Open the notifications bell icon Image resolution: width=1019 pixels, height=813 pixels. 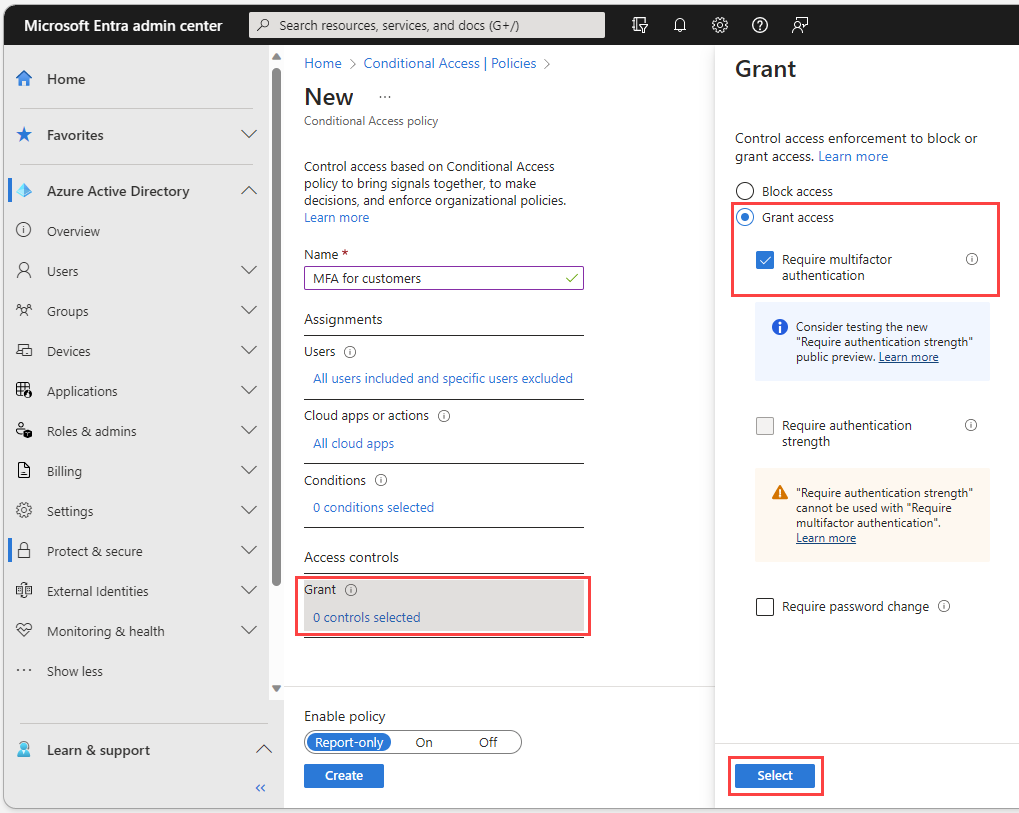[x=680, y=25]
